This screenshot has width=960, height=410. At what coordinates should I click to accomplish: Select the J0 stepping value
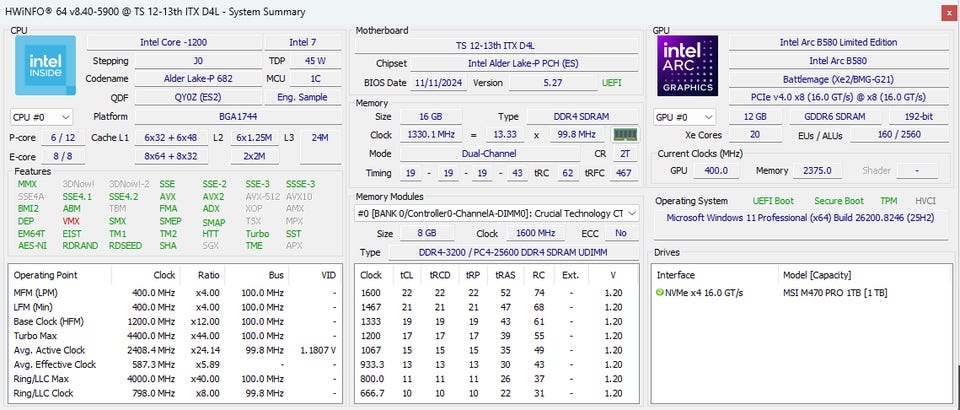coord(198,61)
